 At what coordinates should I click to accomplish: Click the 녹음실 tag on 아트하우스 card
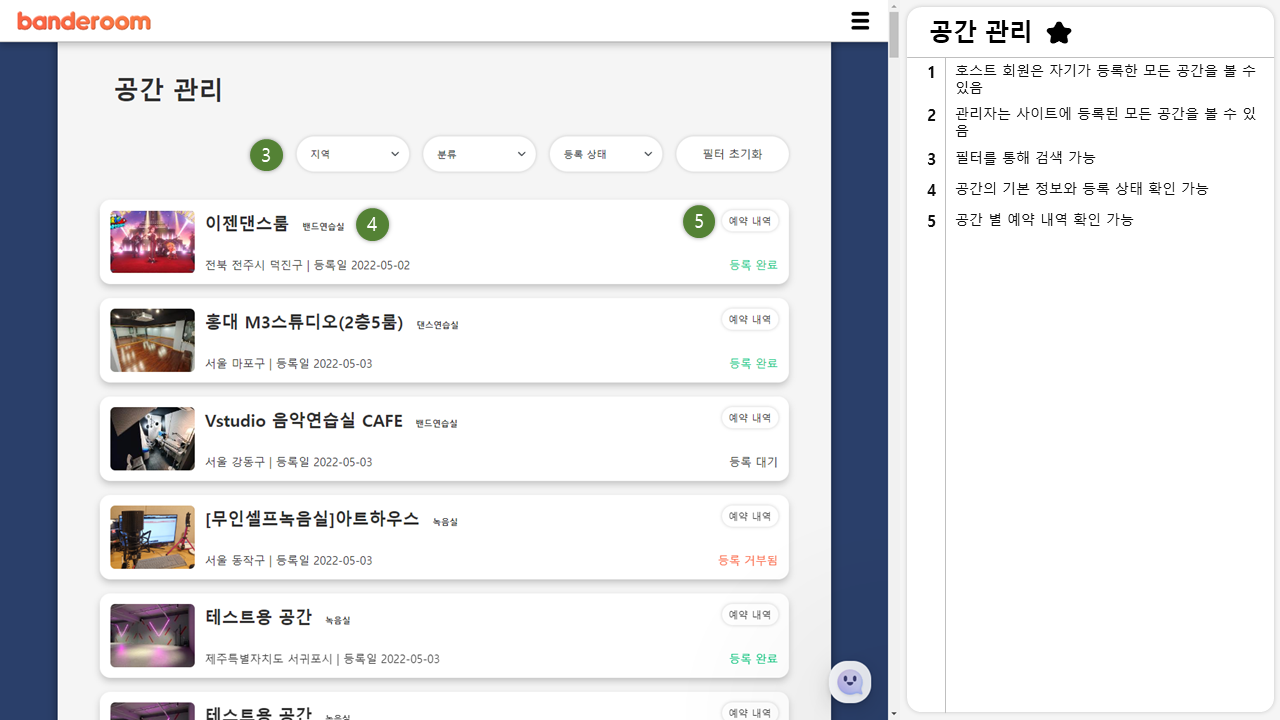click(443, 521)
